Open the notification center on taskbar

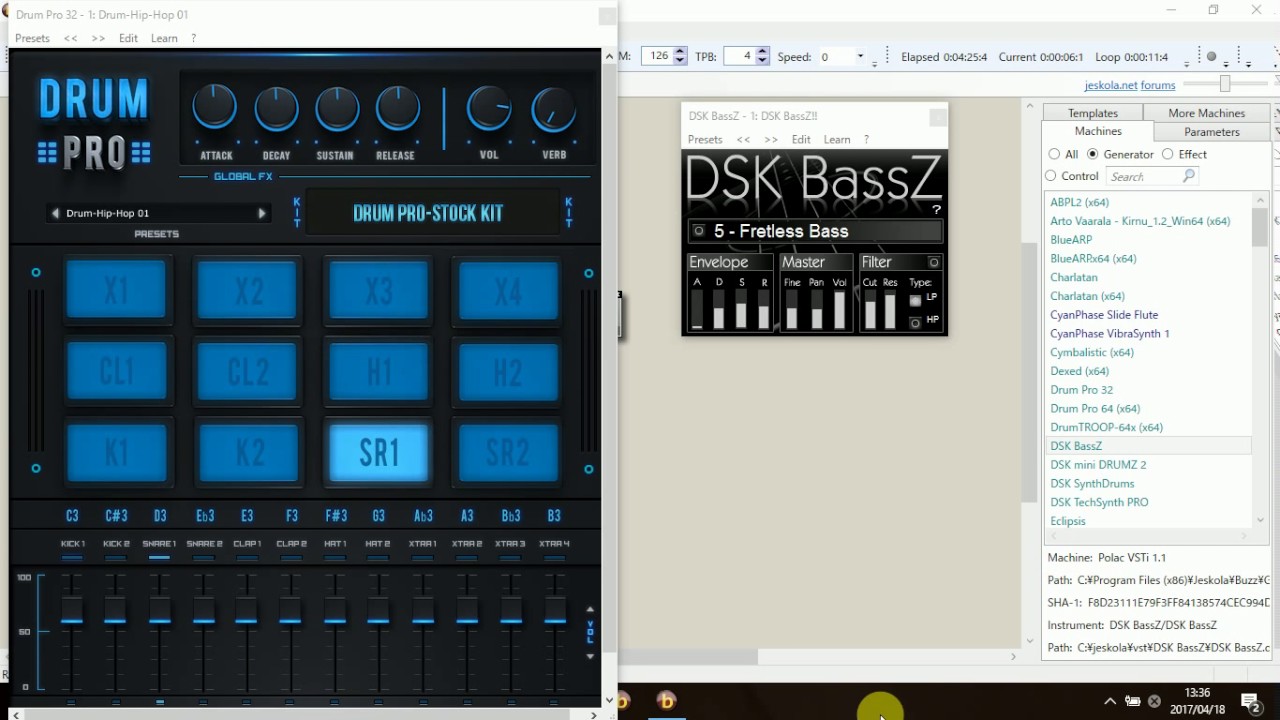[1250, 701]
